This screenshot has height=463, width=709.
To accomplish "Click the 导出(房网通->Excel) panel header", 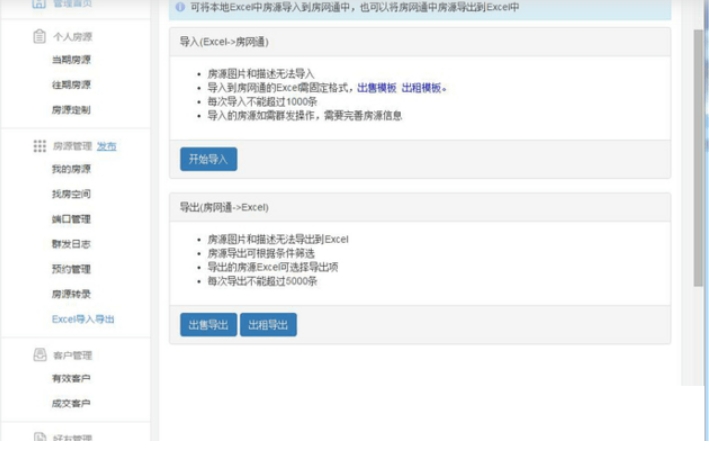I will (420, 207).
